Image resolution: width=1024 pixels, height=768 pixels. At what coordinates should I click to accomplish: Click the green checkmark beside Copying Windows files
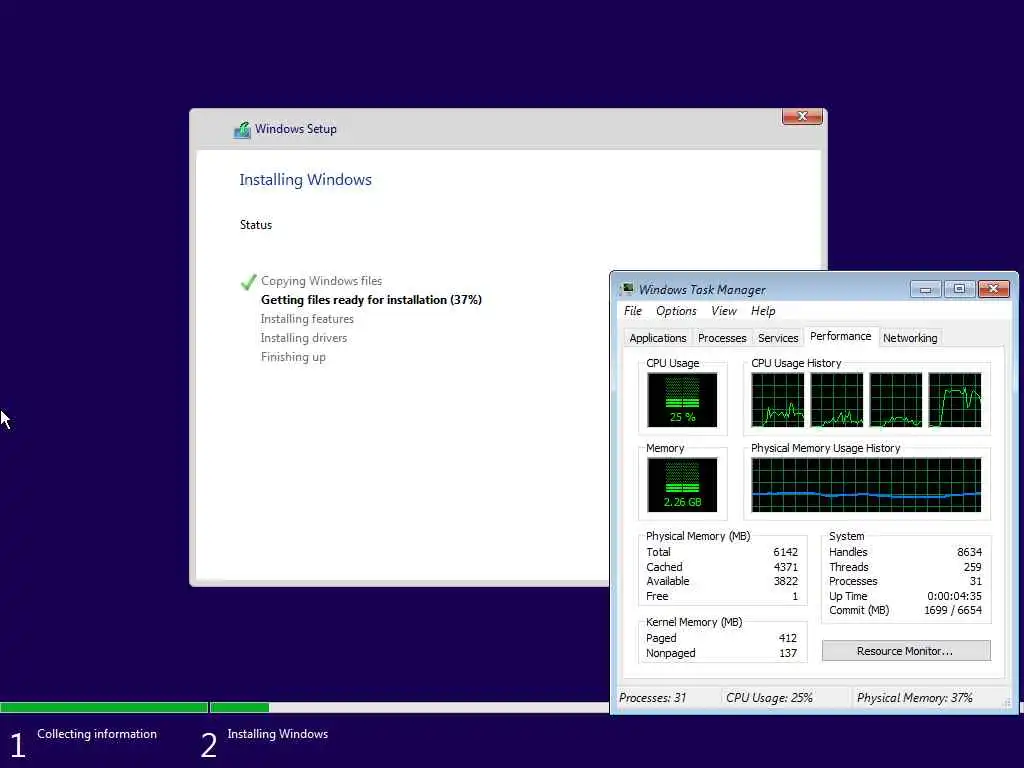tap(248, 281)
